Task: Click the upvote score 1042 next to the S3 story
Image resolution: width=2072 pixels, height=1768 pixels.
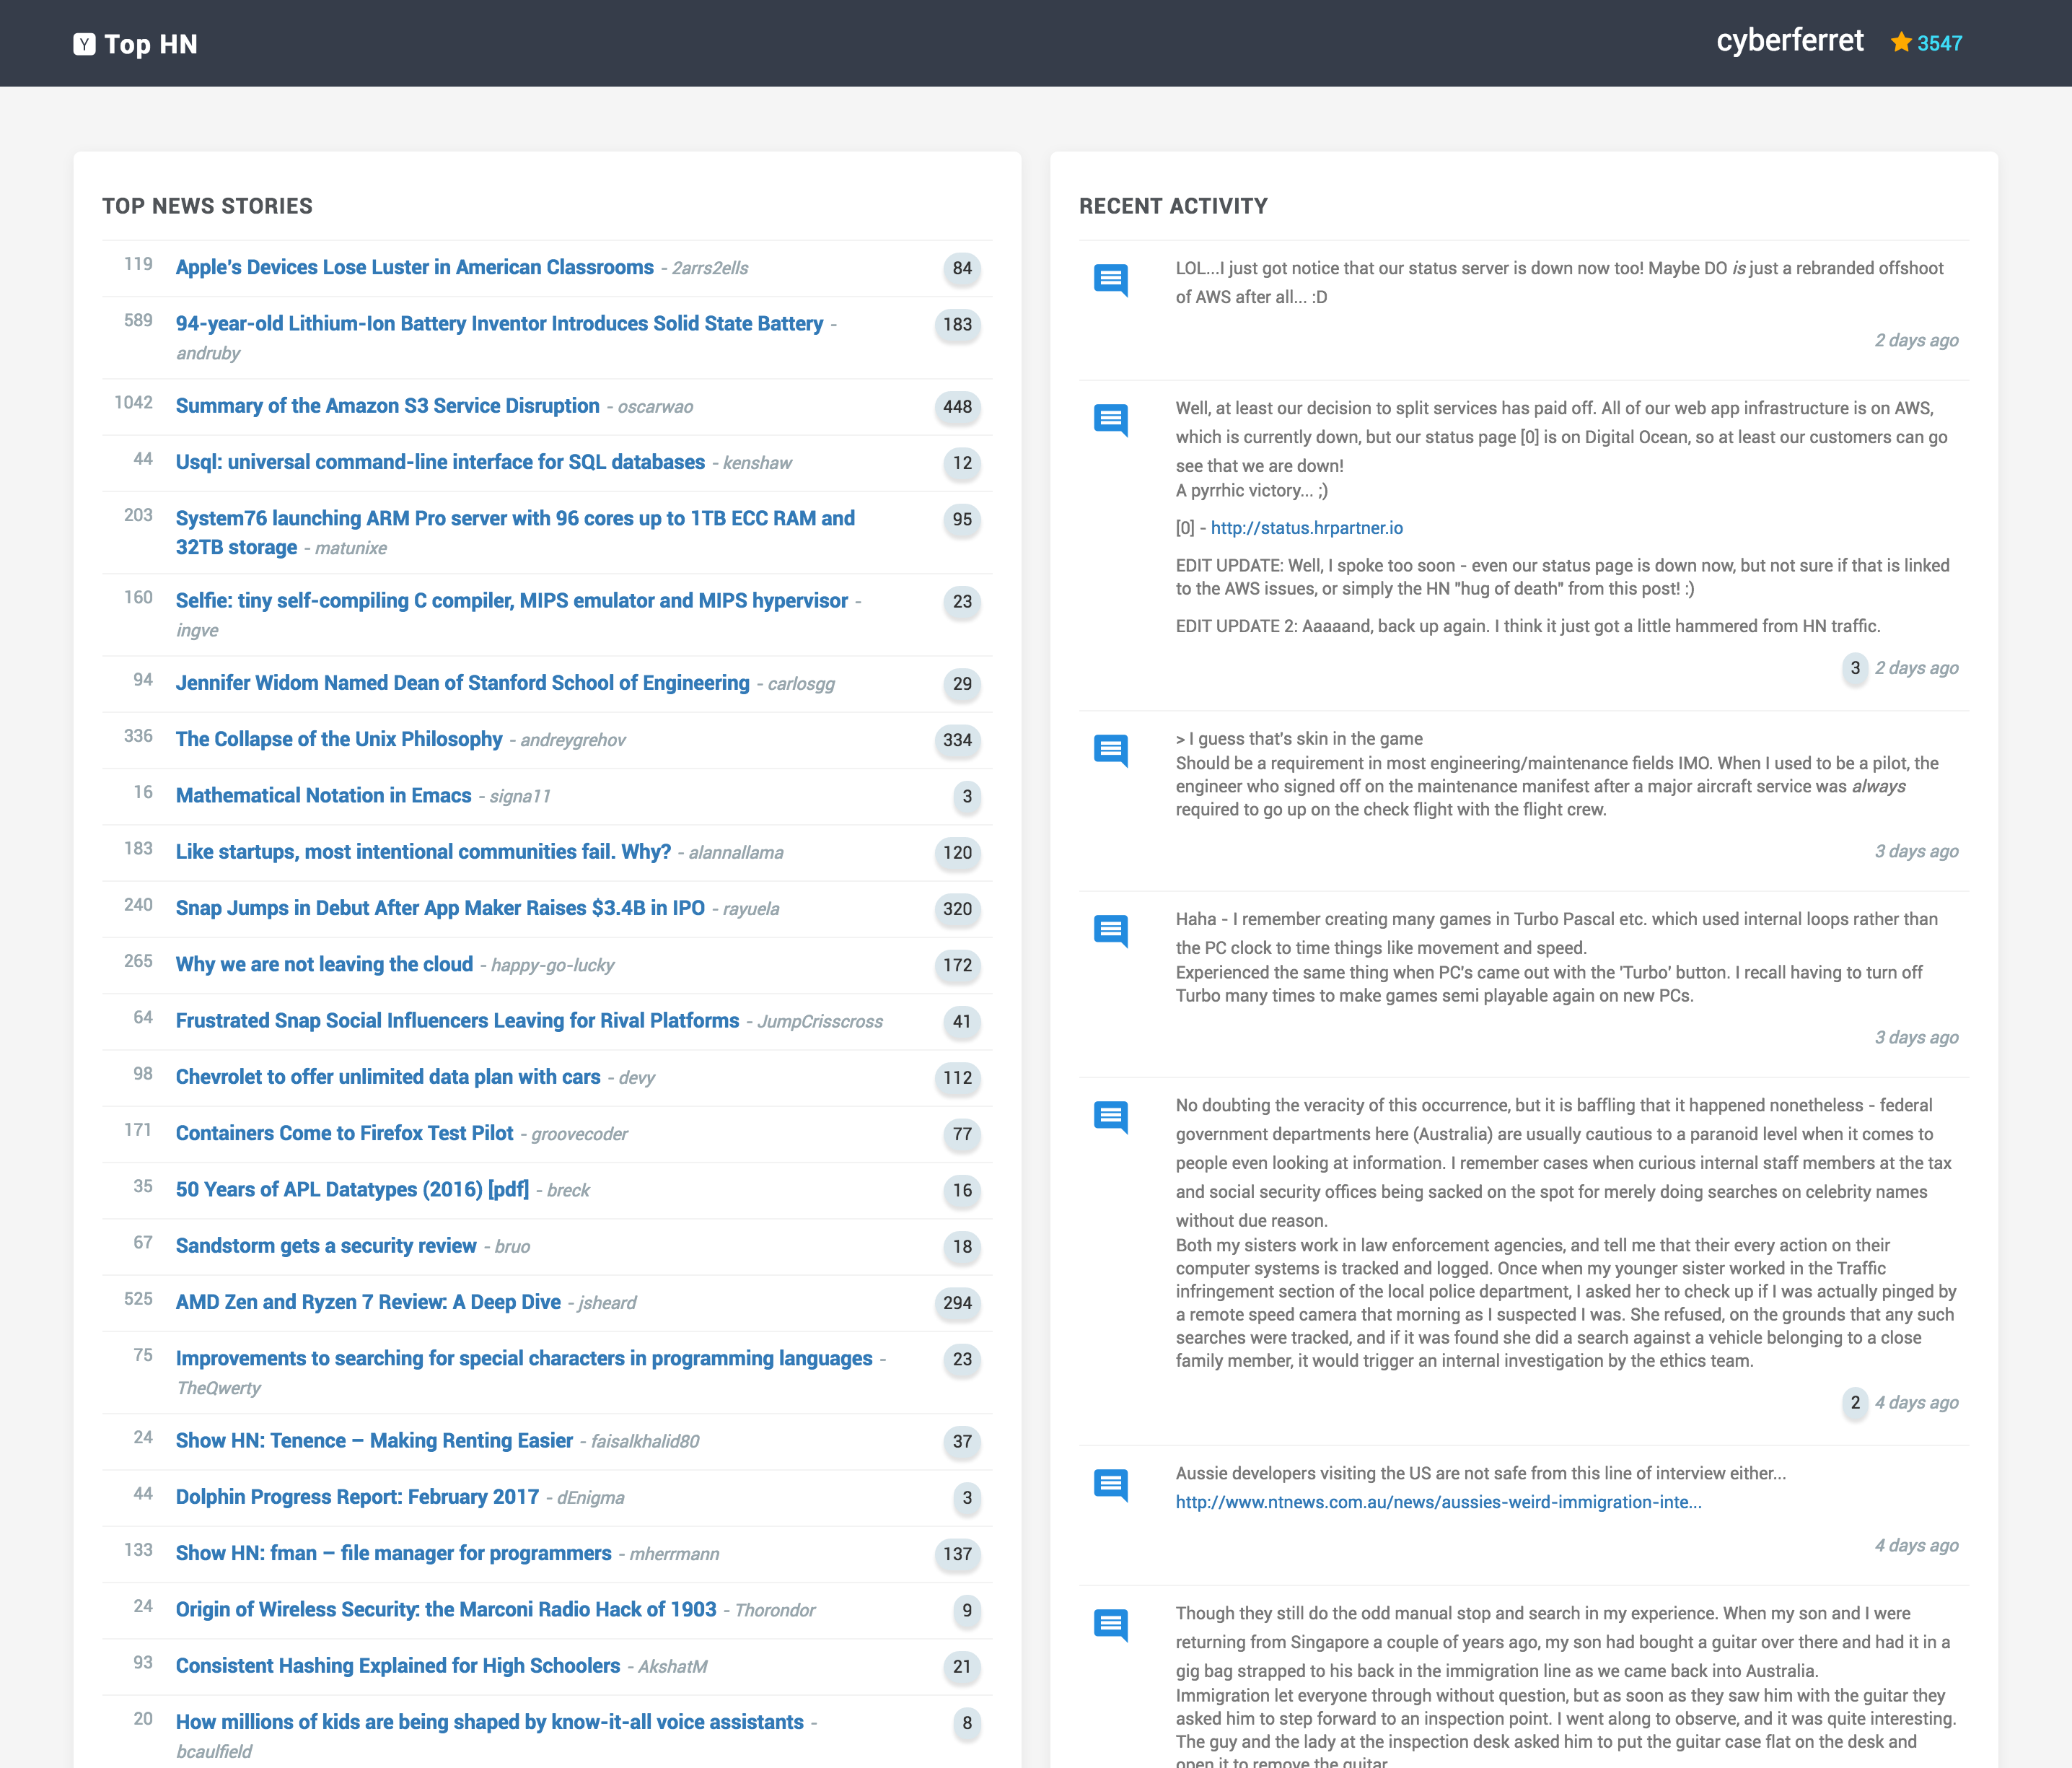Action: (x=133, y=402)
